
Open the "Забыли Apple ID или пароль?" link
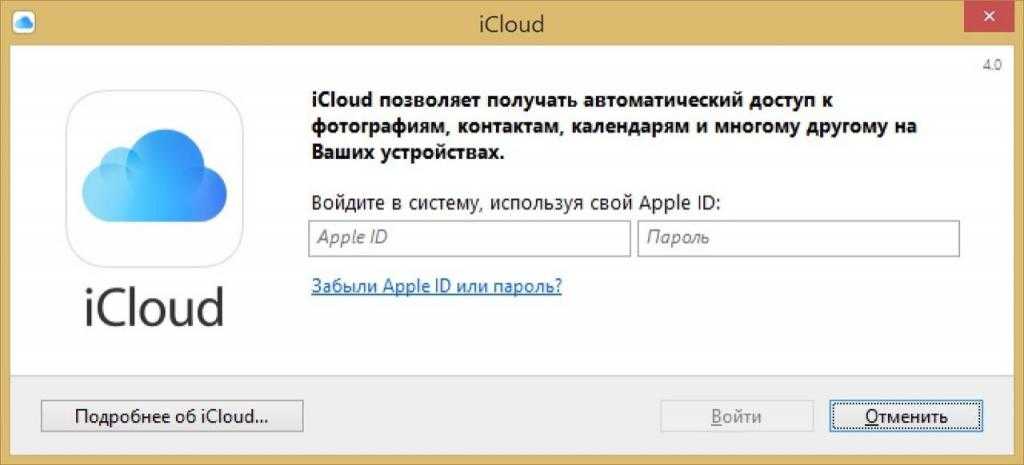coord(436,286)
